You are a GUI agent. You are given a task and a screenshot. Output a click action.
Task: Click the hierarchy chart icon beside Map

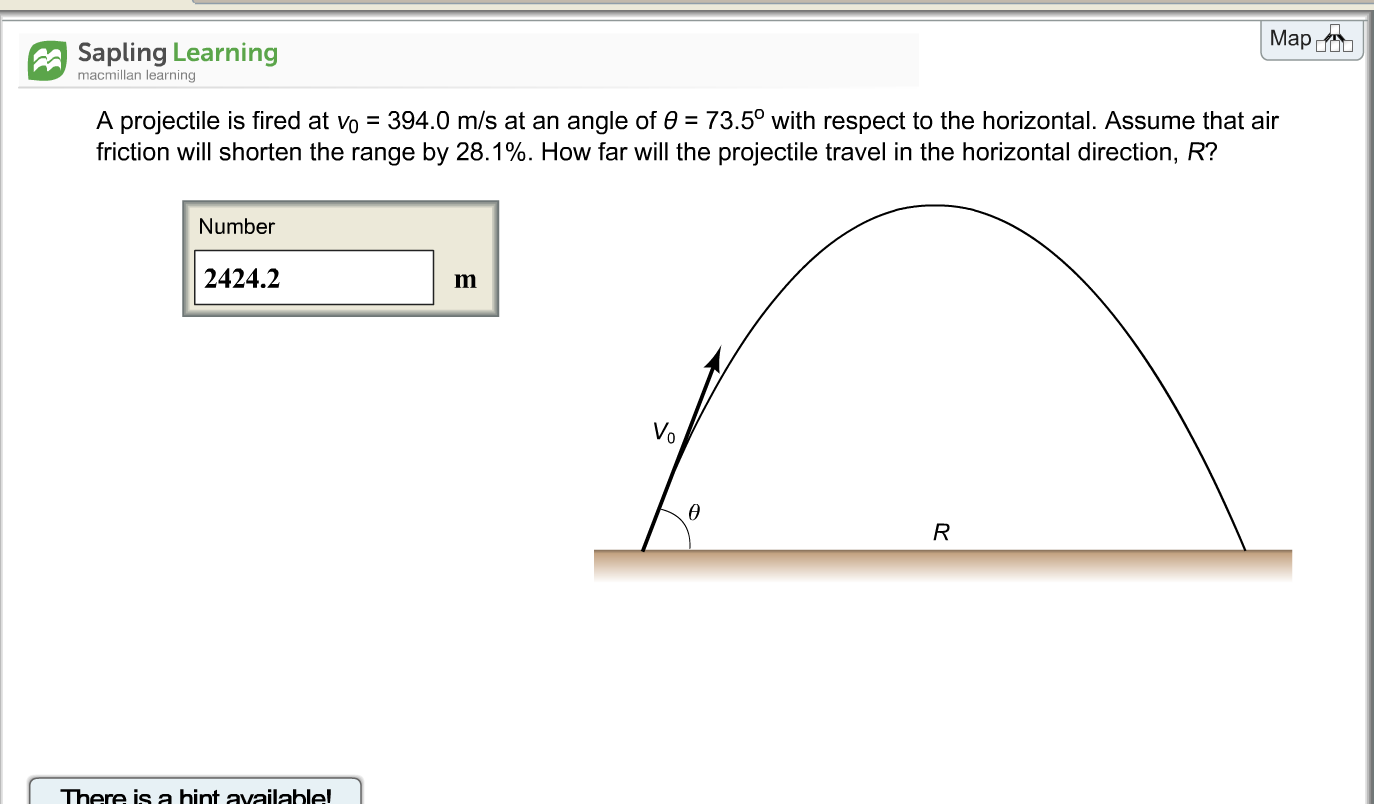pos(1336,39)
